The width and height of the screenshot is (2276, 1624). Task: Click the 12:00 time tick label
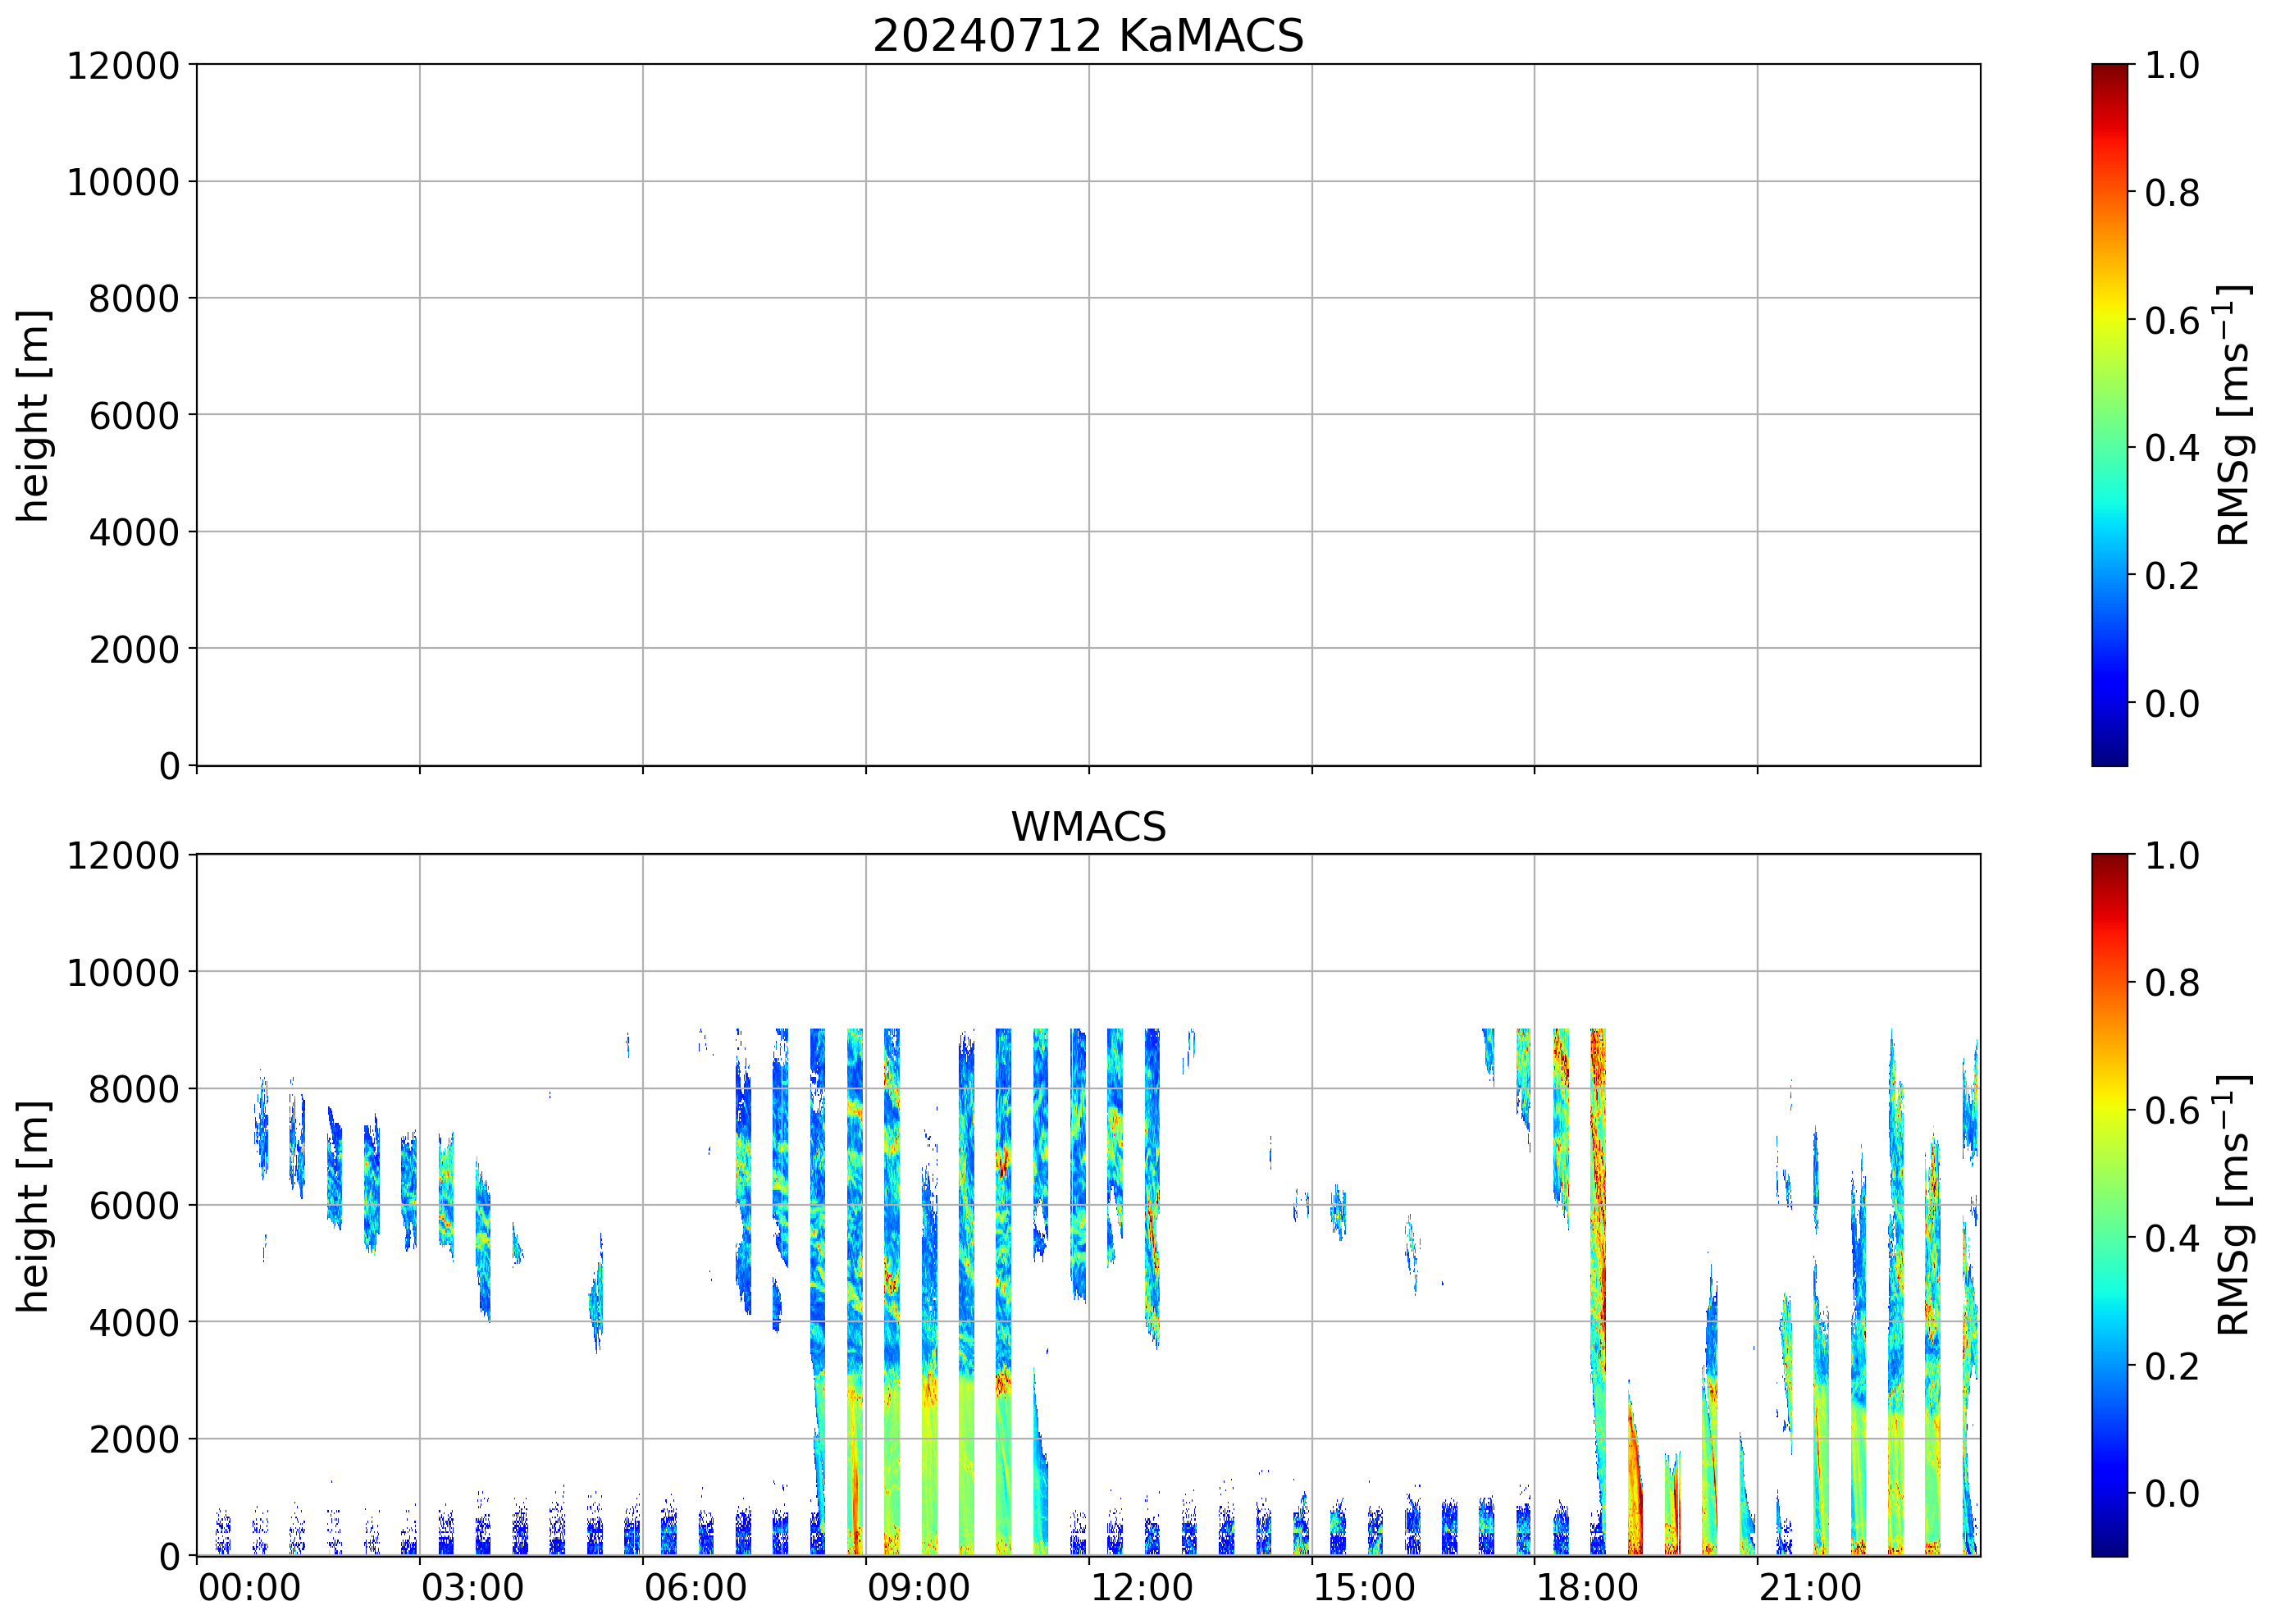point(1141,1587)
